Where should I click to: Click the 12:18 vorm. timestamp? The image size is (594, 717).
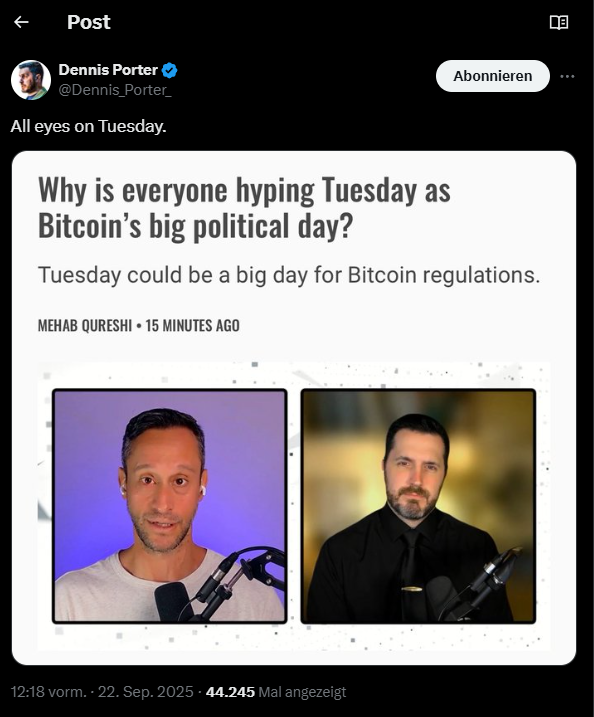pyautogui.click(x=48, y=692)
